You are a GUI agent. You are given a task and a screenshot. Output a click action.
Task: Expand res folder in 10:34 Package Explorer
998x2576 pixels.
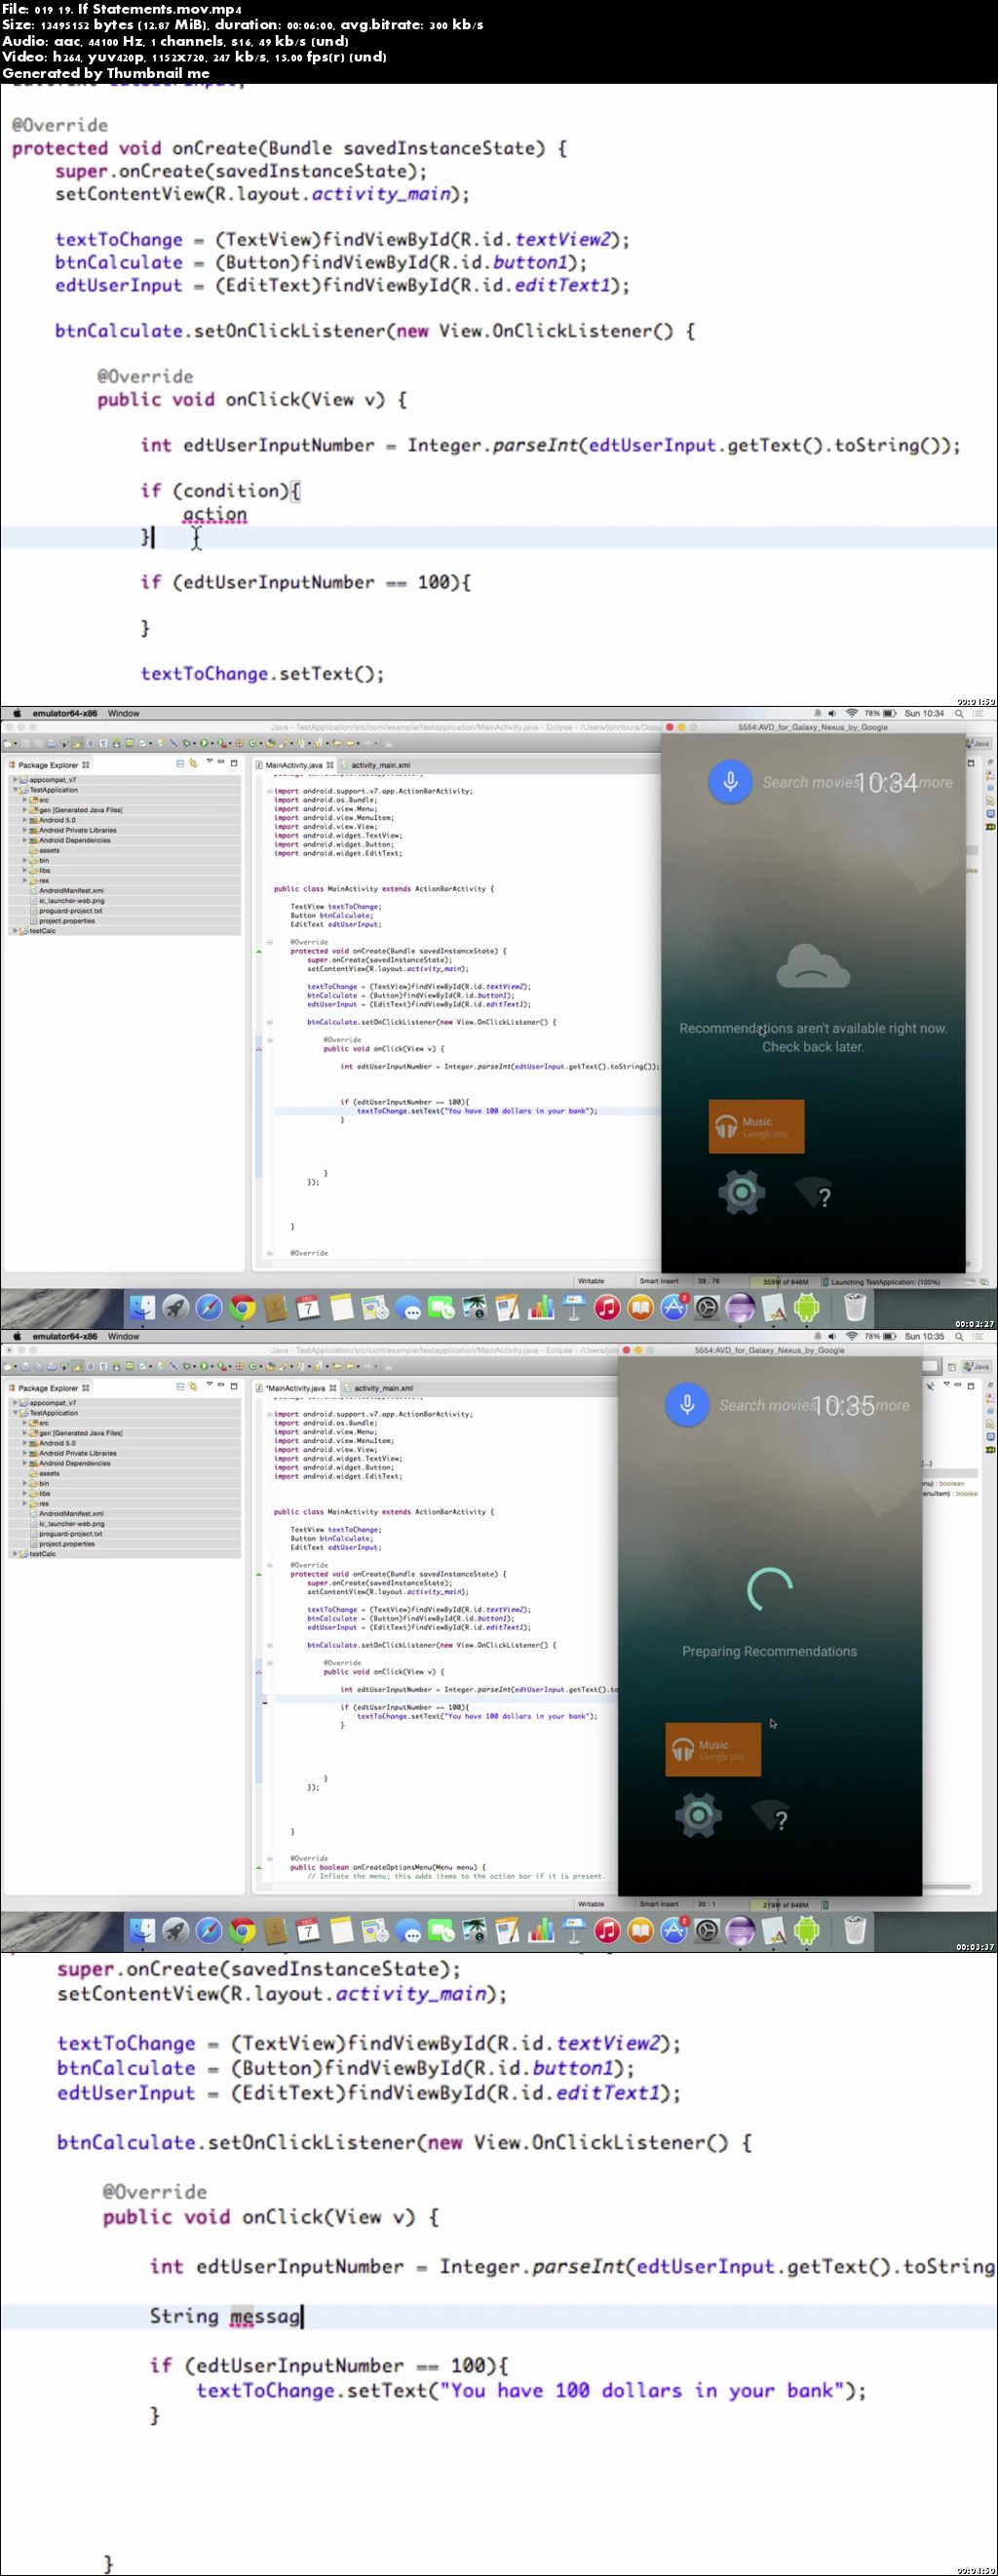pyautogui.click(x=25, y=880)
